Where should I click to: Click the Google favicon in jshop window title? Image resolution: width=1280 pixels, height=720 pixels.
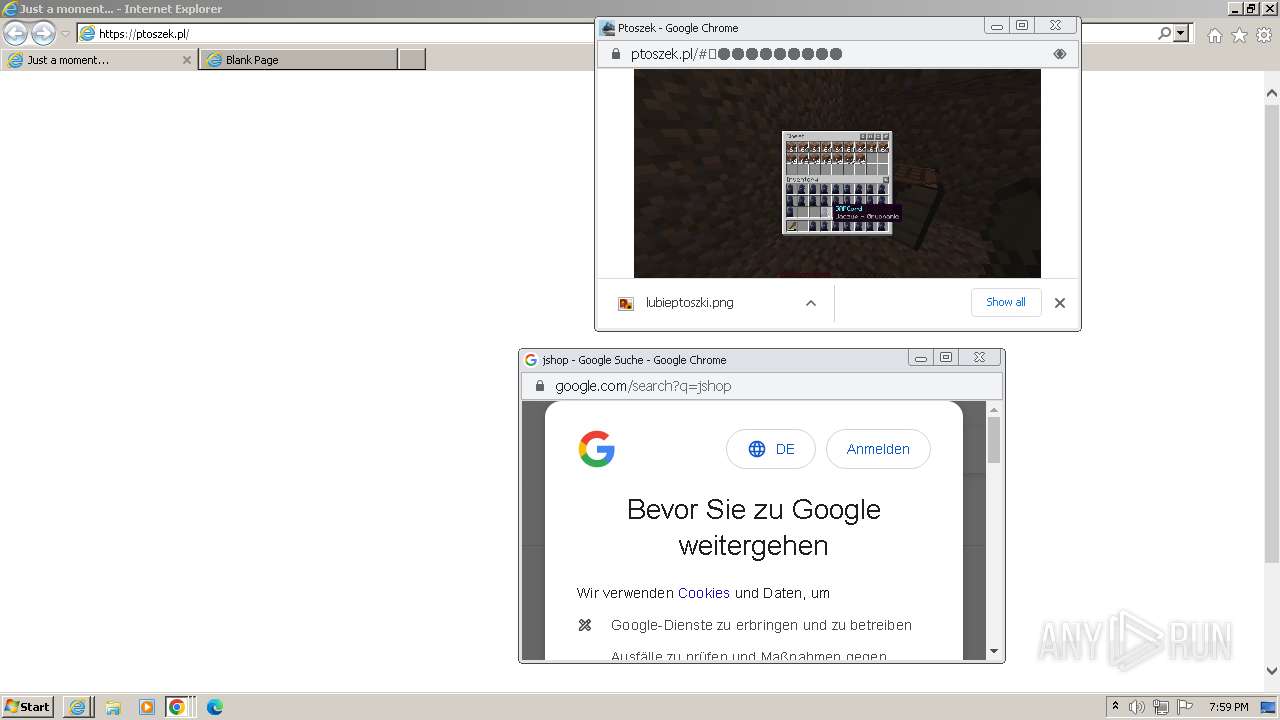tap(531, 360)
